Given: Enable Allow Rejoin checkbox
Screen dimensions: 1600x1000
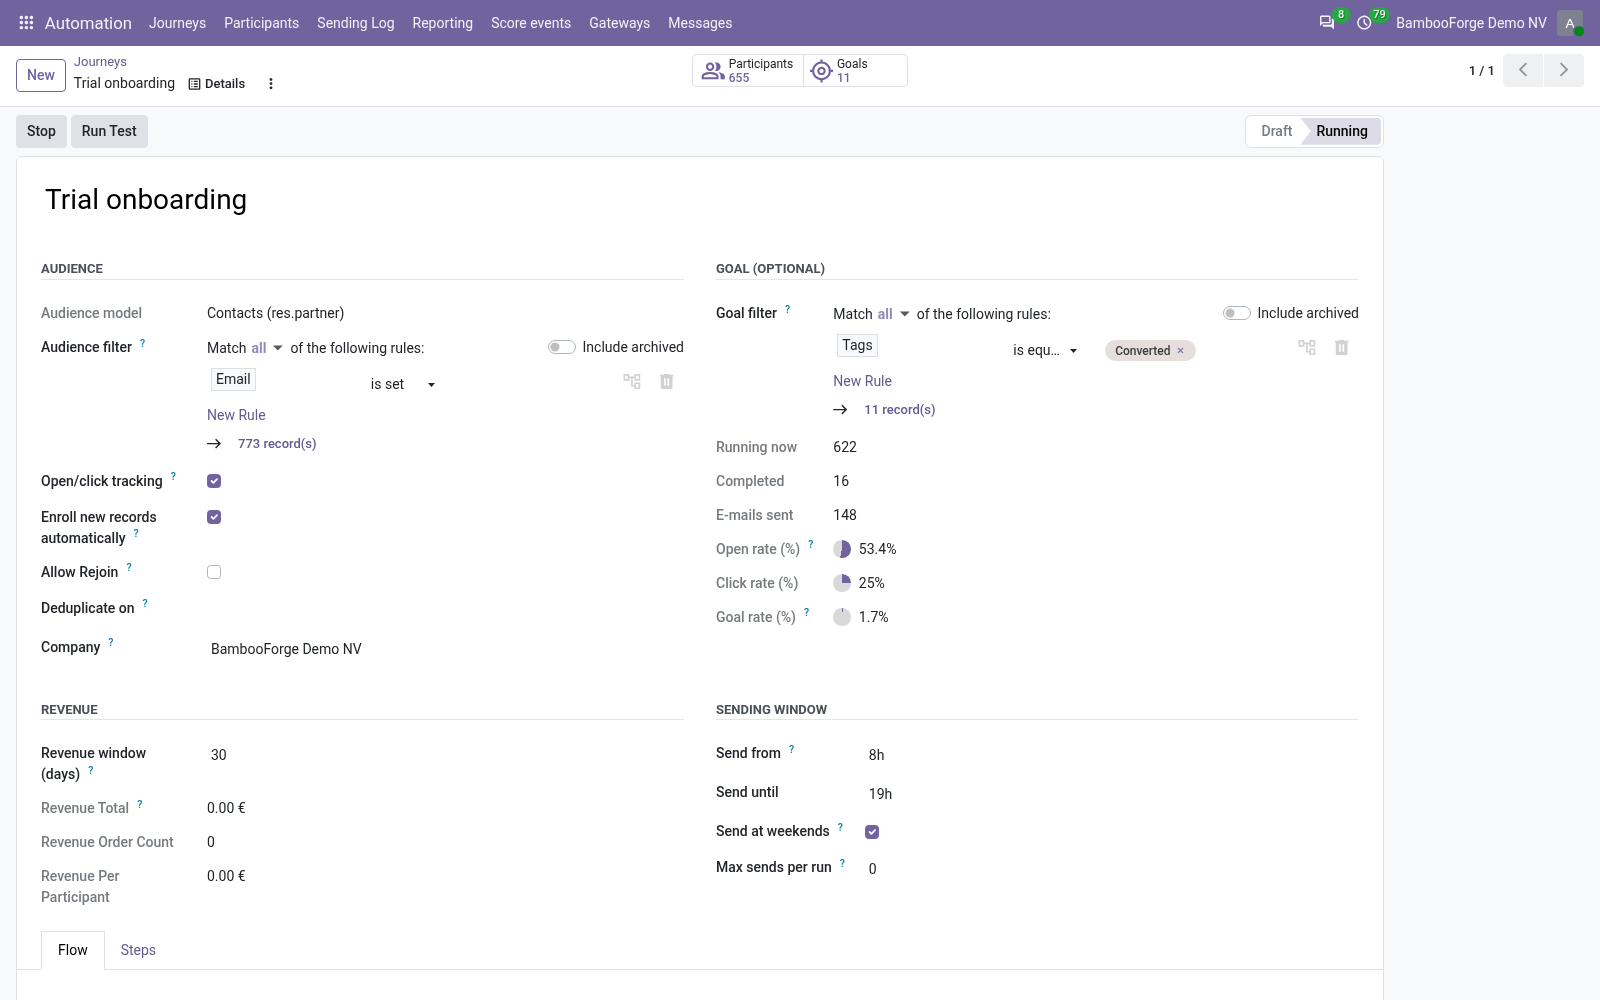Looking at the screenshot, I should [x=214, y=572].
